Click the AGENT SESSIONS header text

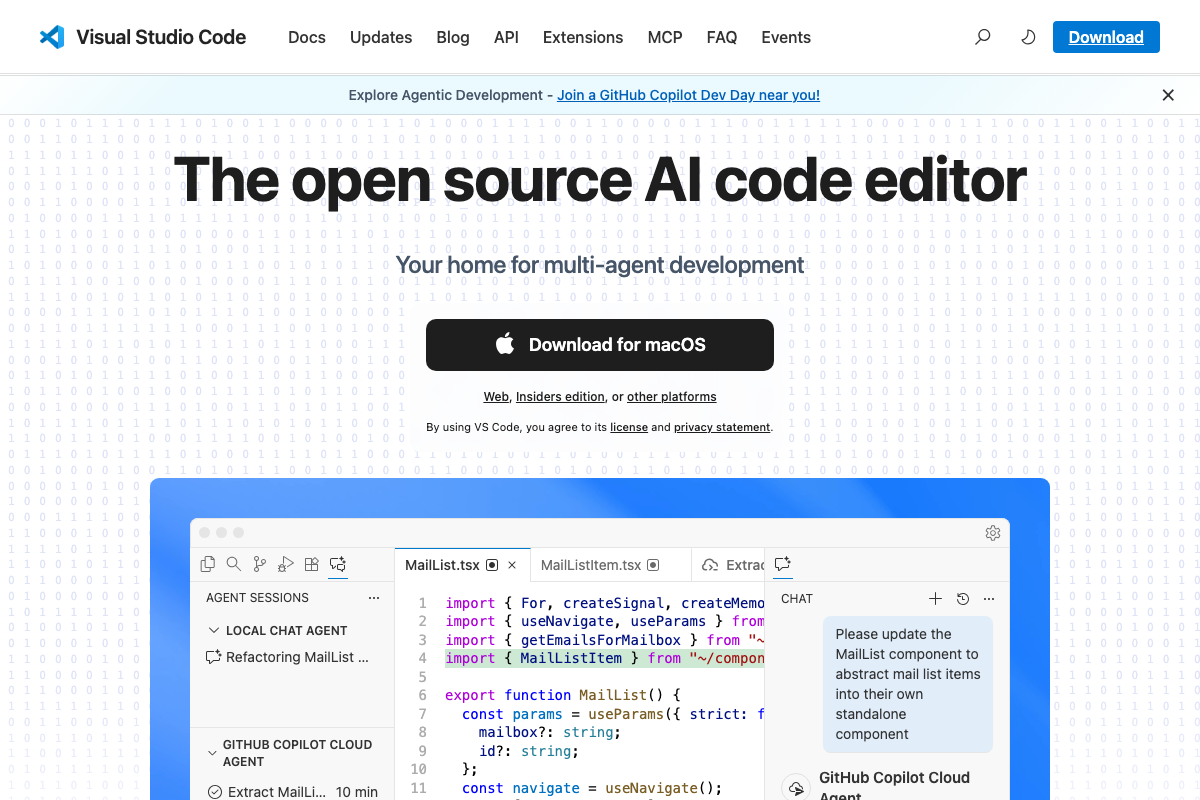pyautogui.click(x=257, y=598)
